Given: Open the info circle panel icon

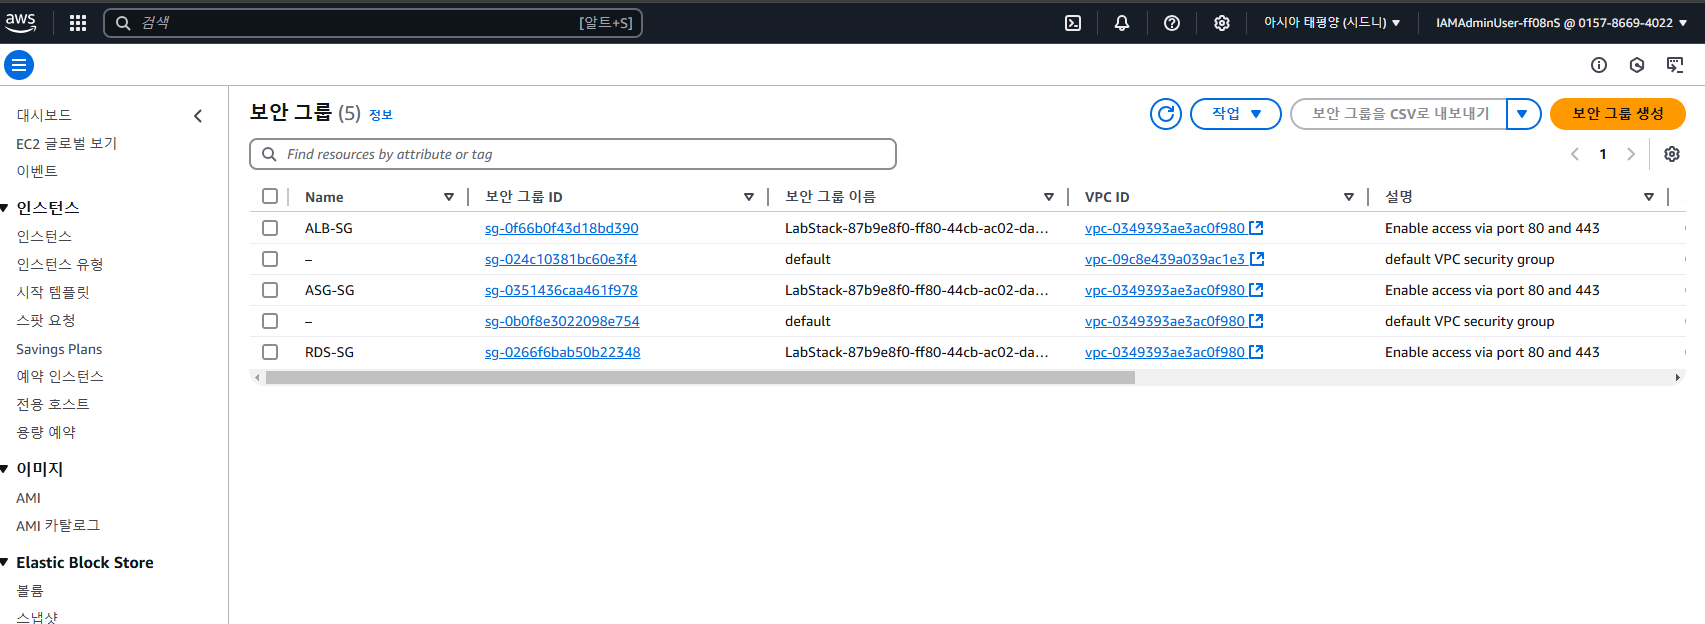Looking at the screenshot, I should (x=1599, y=65).
